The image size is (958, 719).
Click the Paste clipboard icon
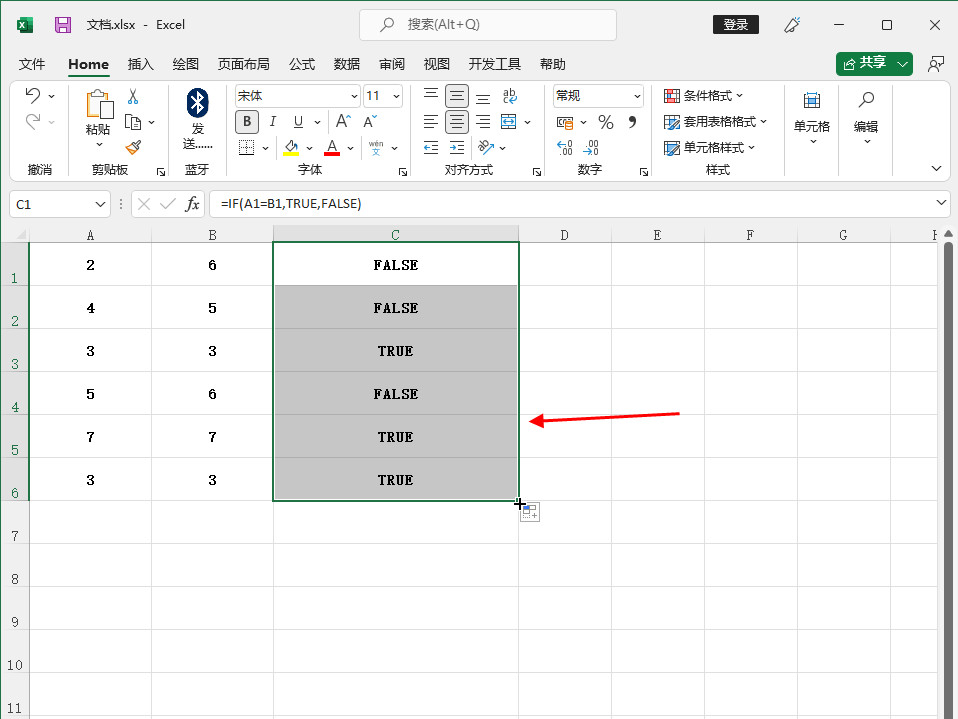click(x=99, y=104)
